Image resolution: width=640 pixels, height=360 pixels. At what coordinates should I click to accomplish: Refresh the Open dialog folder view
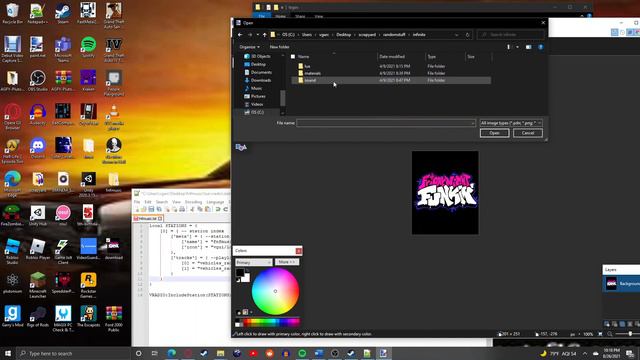468,35
